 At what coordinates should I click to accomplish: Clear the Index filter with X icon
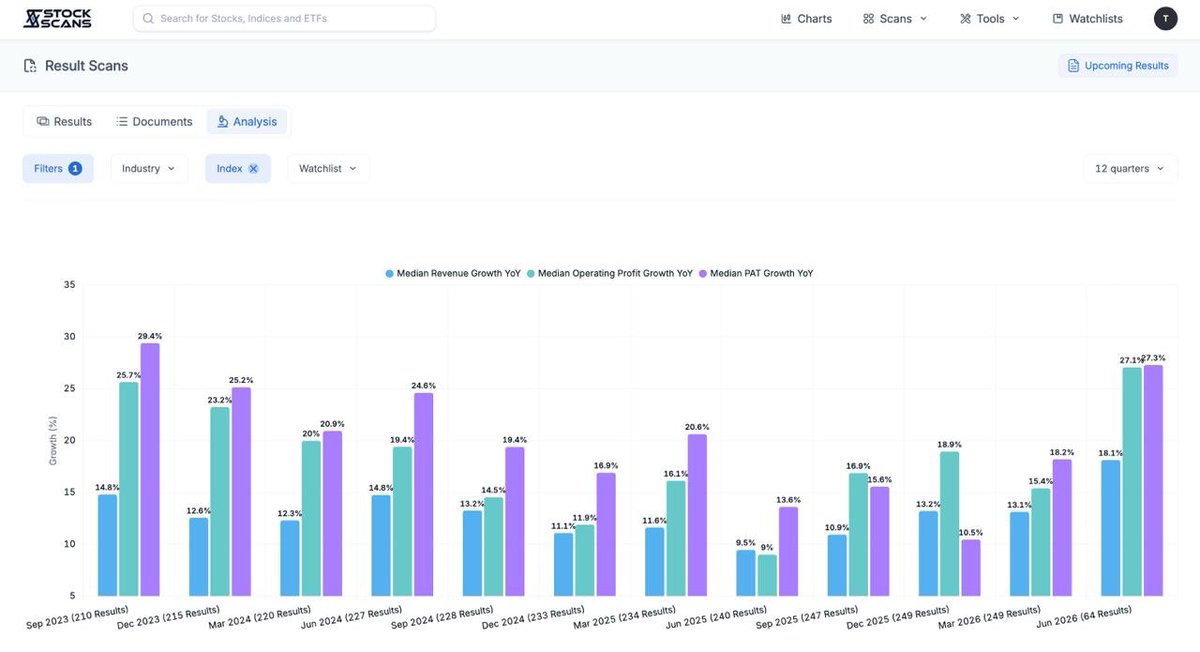(253, 169)
